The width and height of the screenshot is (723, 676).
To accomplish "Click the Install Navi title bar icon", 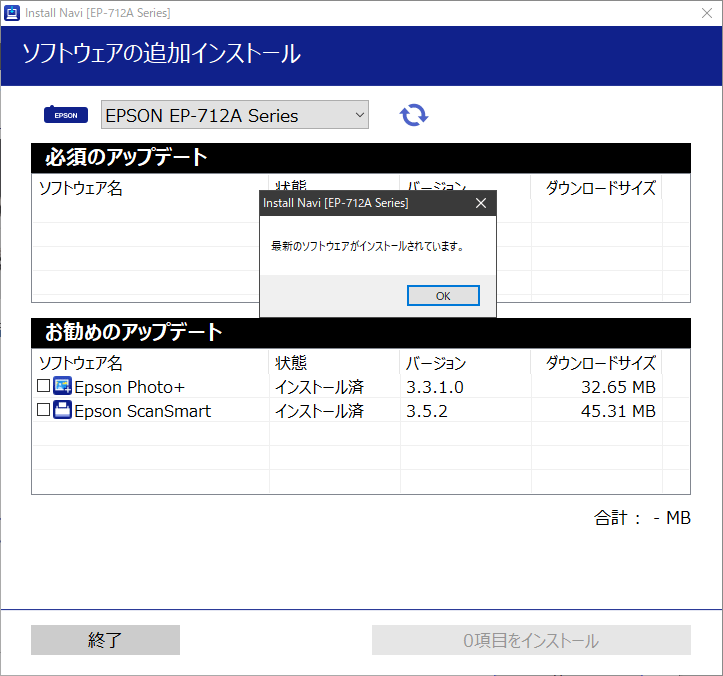I will 12,13.
